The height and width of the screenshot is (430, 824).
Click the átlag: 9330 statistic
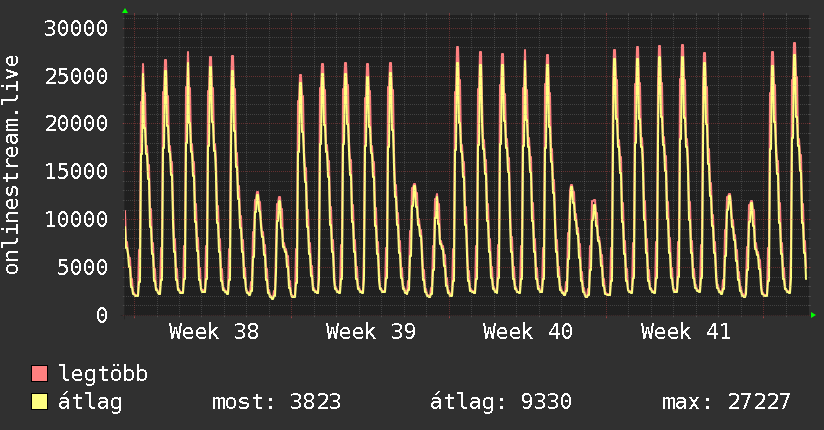(x=501, y=402)
